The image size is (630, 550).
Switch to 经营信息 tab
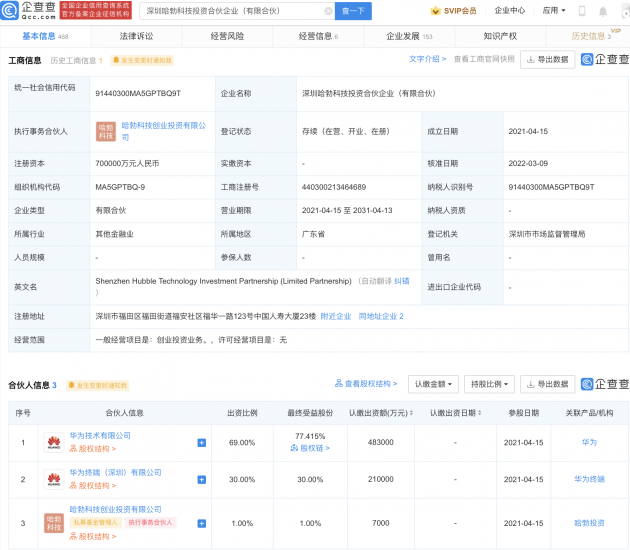point(318,36)
